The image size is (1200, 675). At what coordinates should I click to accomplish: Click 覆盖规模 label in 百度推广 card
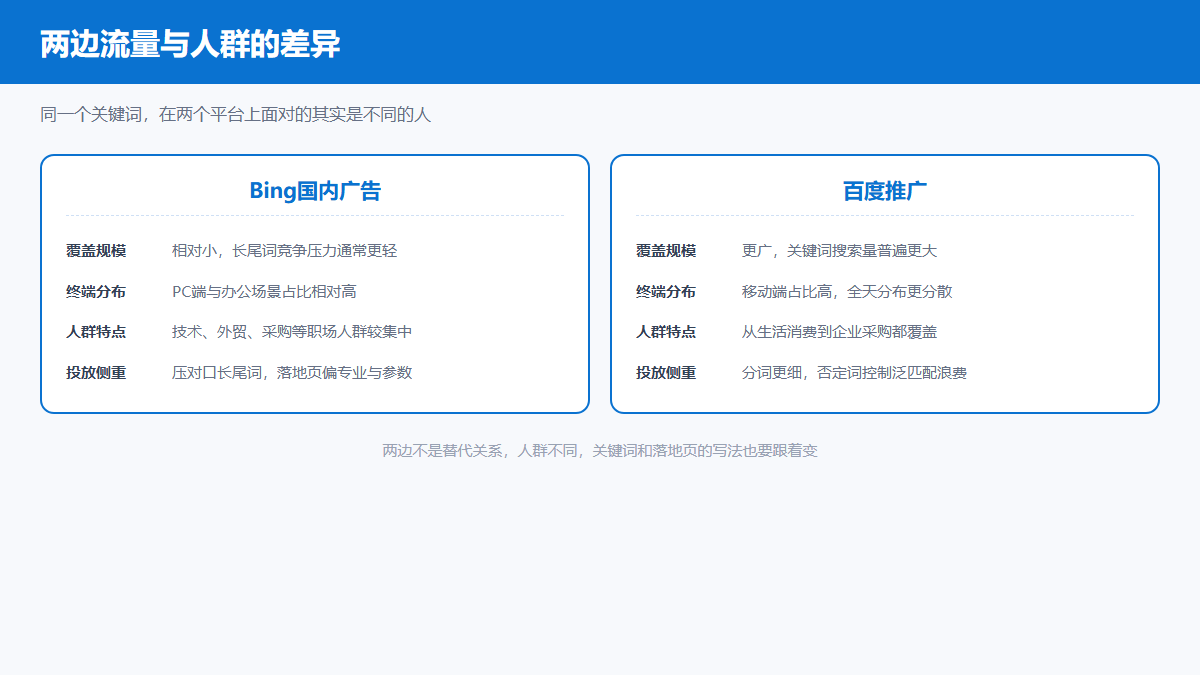pyautogui.click(x=666, y=251)
